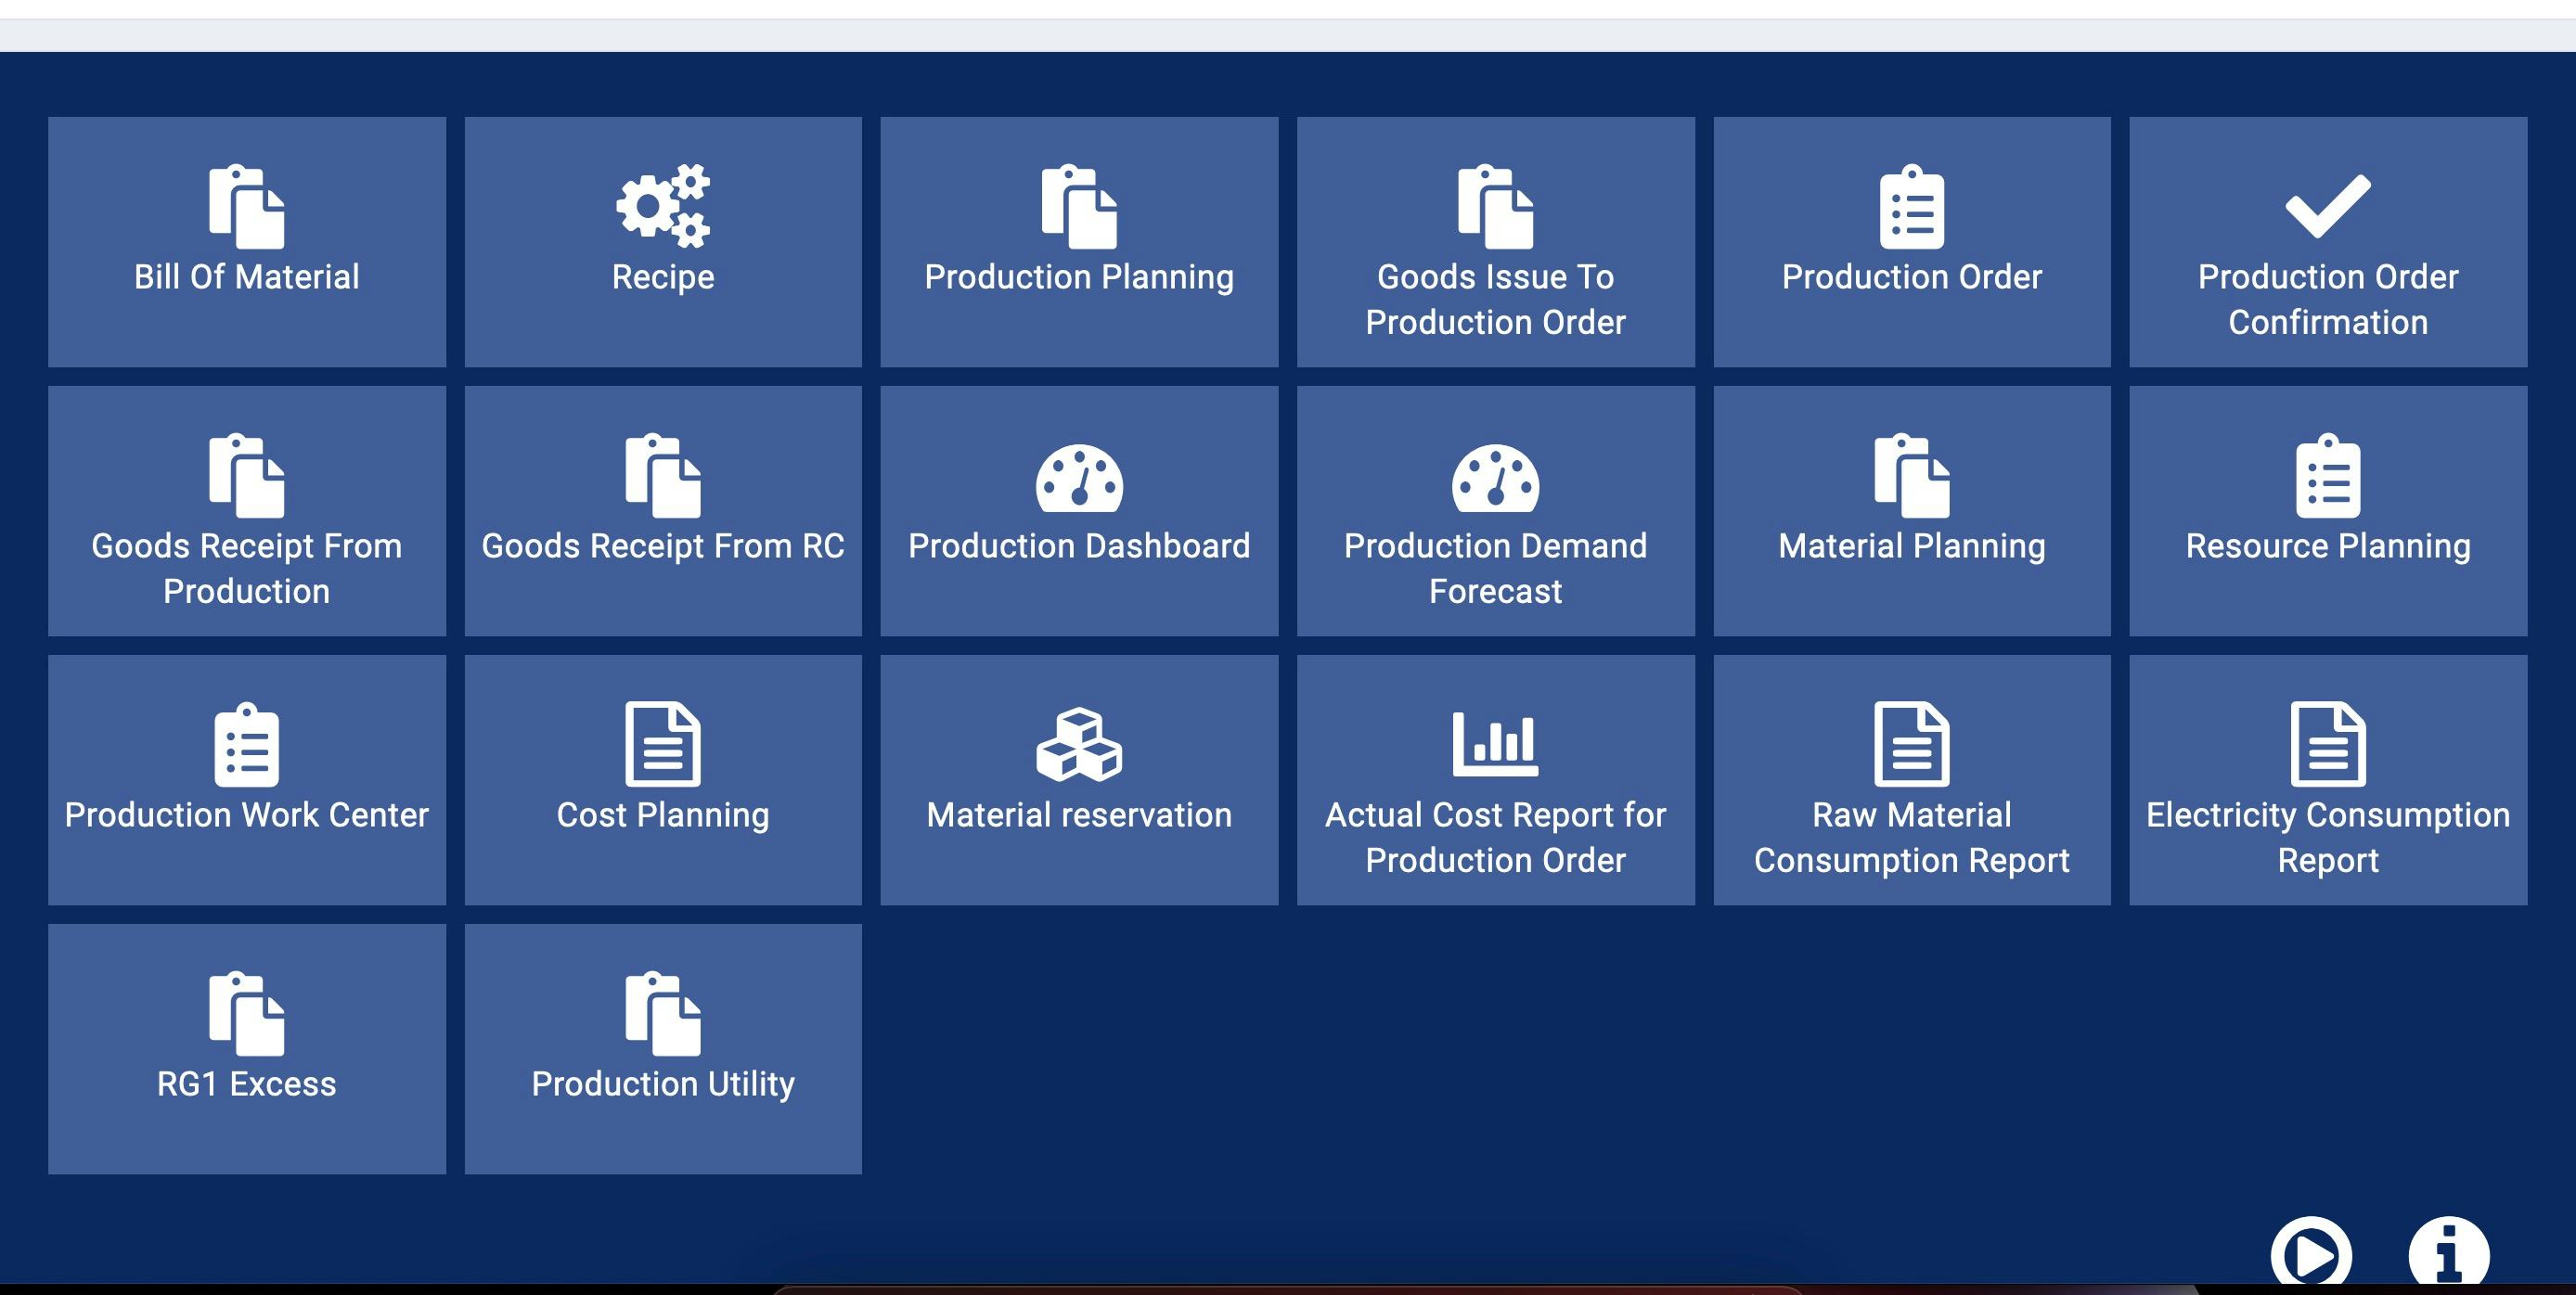The image size is (2576, 1295).
Task: Click the info icon at the bottom right
Action: point(2447,1254)
